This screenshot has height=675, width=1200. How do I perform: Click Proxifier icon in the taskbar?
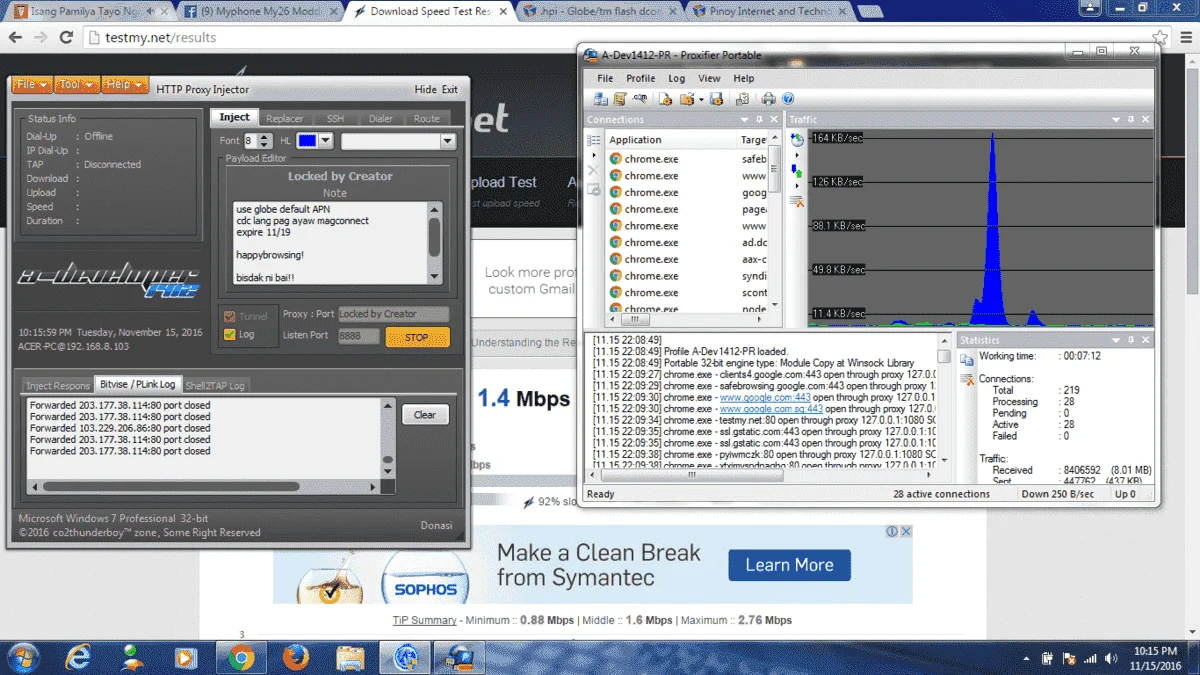[x=459, y=657]
